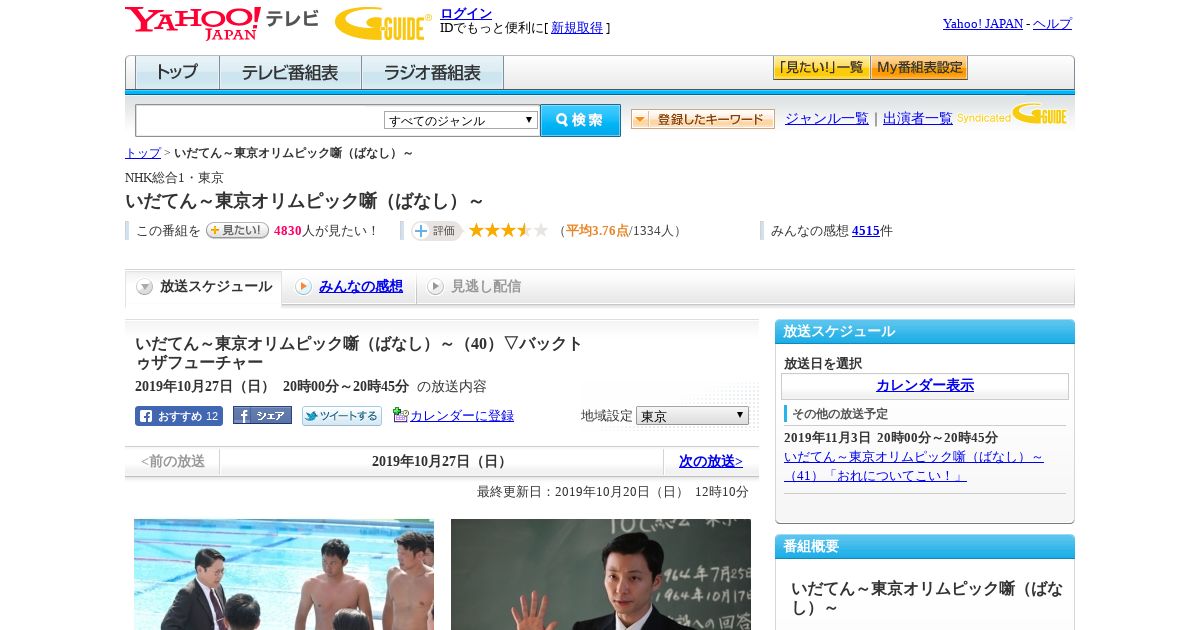The image size is (1200, 630).
Task: Open the テレビ番組表 navigation tab
Action: (x=290, y=73)
